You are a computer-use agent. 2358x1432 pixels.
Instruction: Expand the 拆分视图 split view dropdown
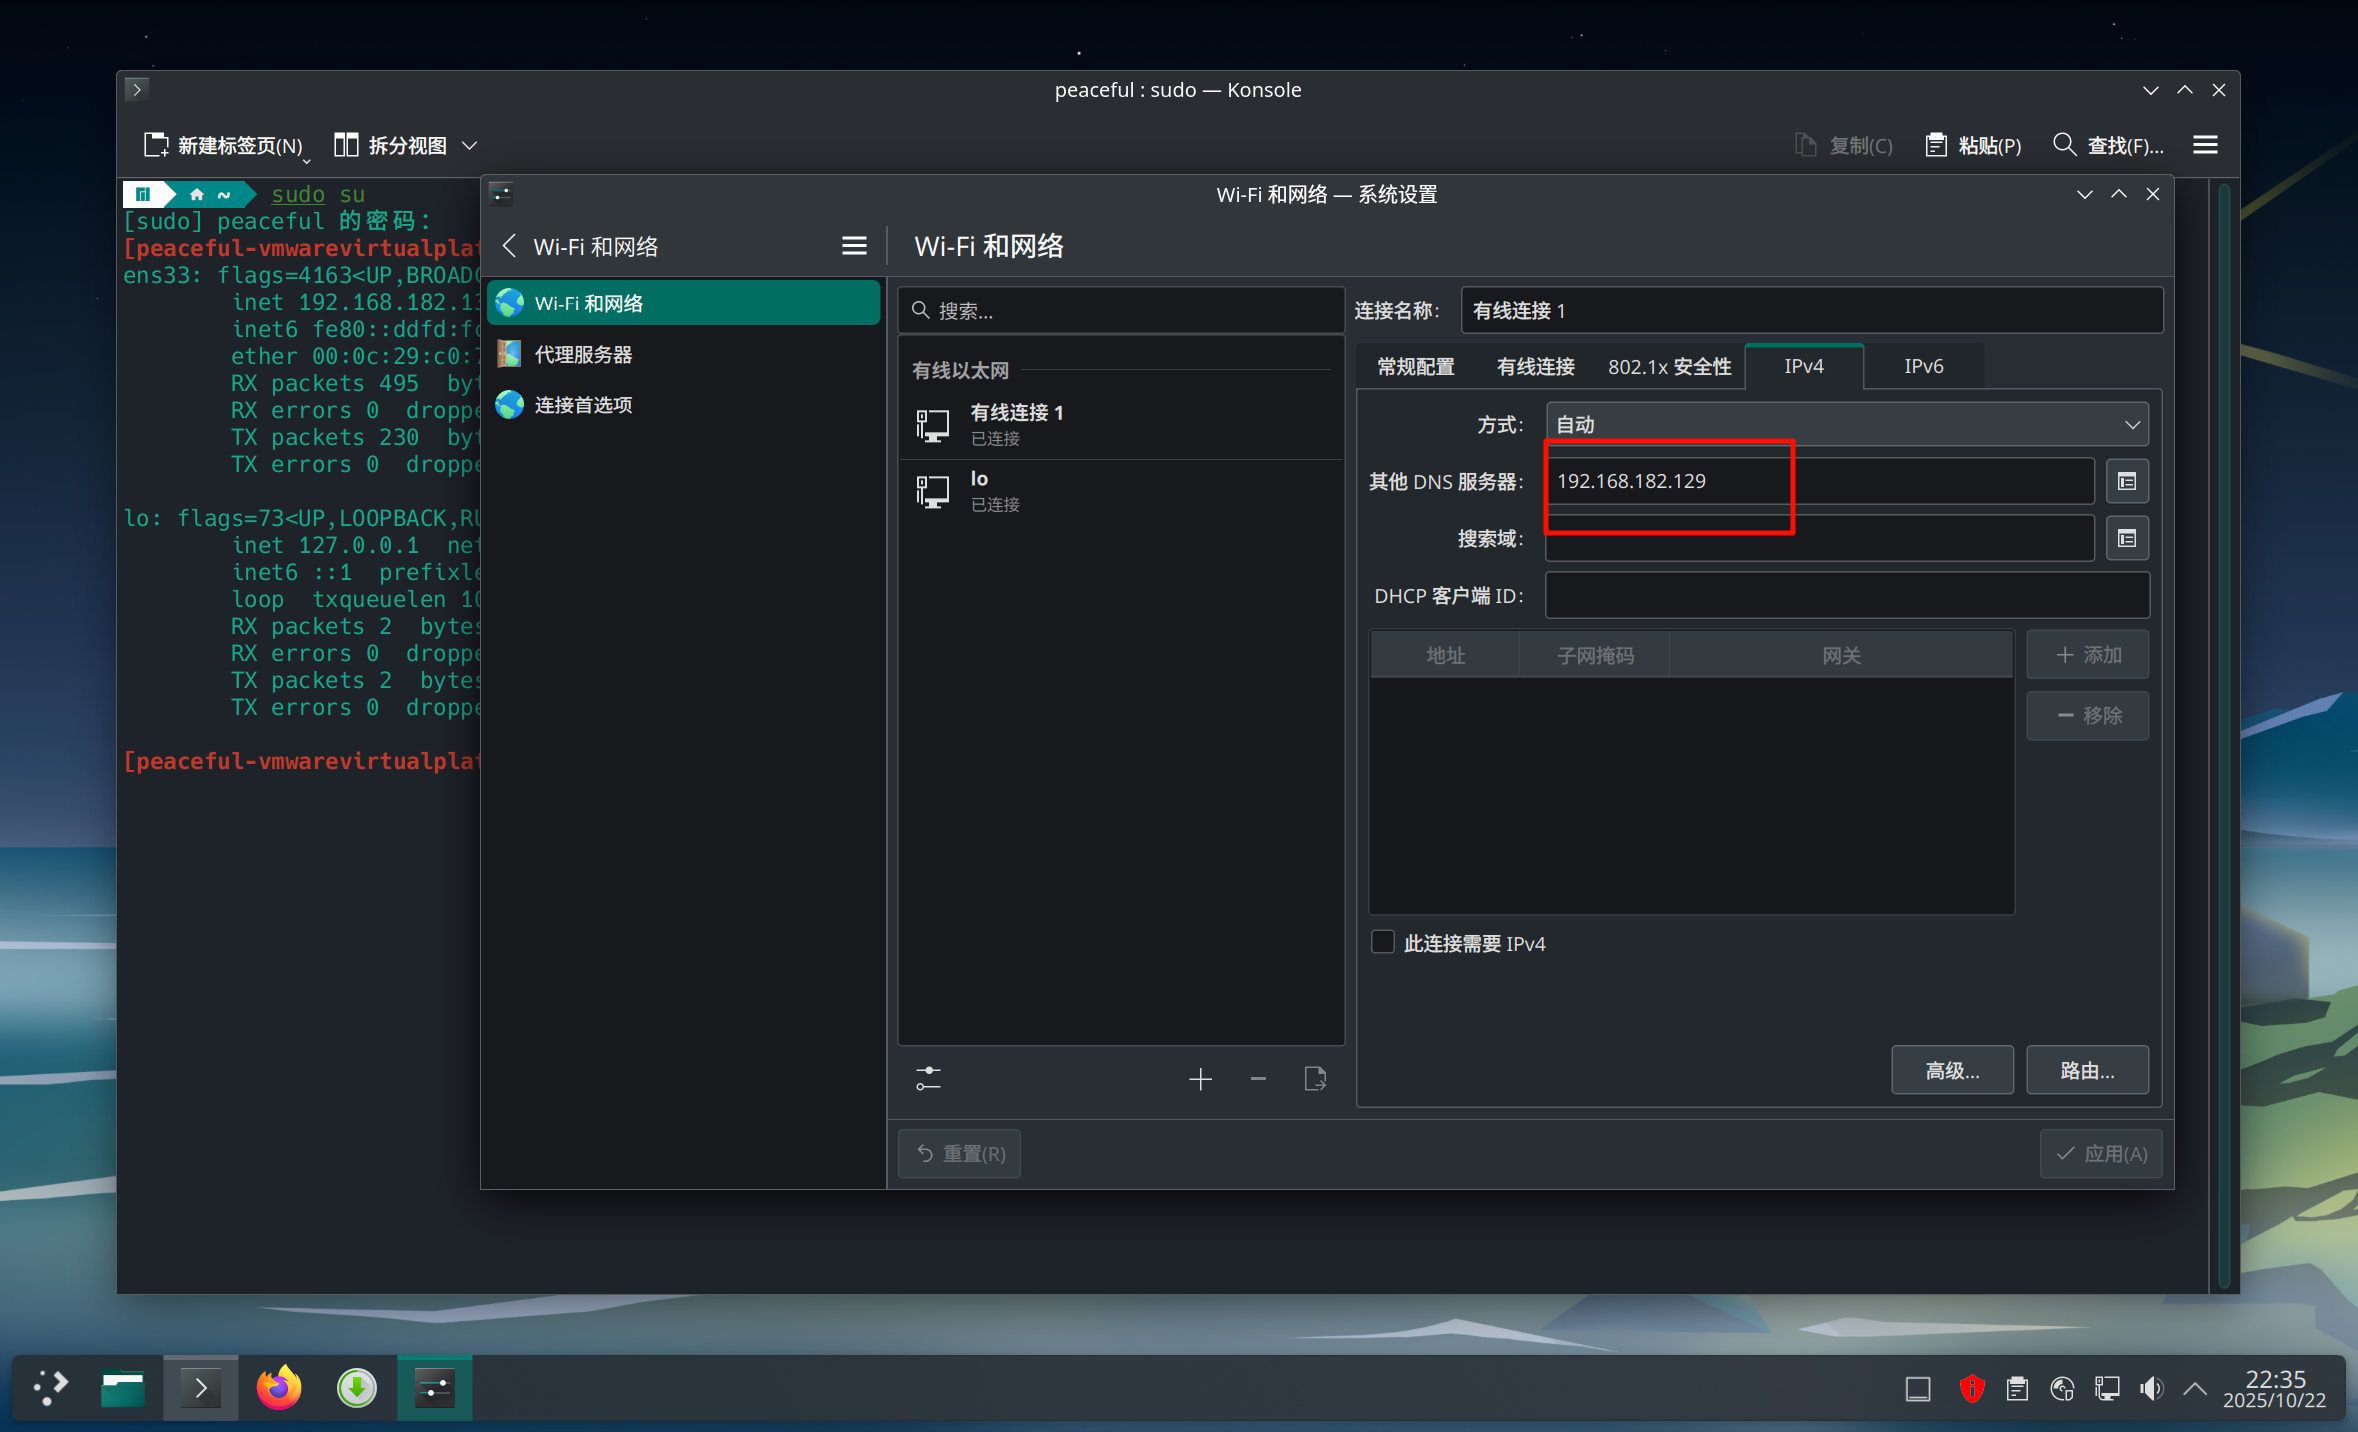469,146
